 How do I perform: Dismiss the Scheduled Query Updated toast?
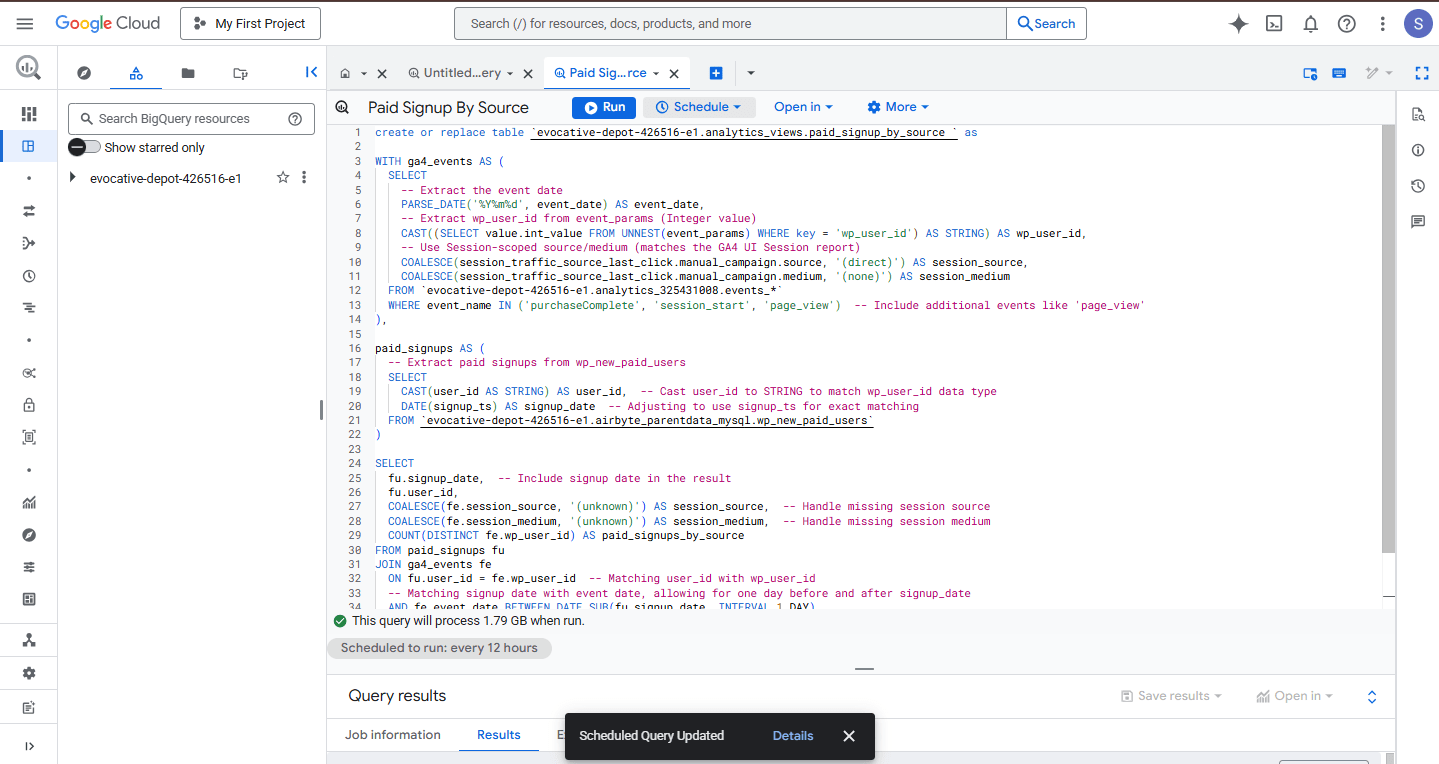tap(849, 735)
